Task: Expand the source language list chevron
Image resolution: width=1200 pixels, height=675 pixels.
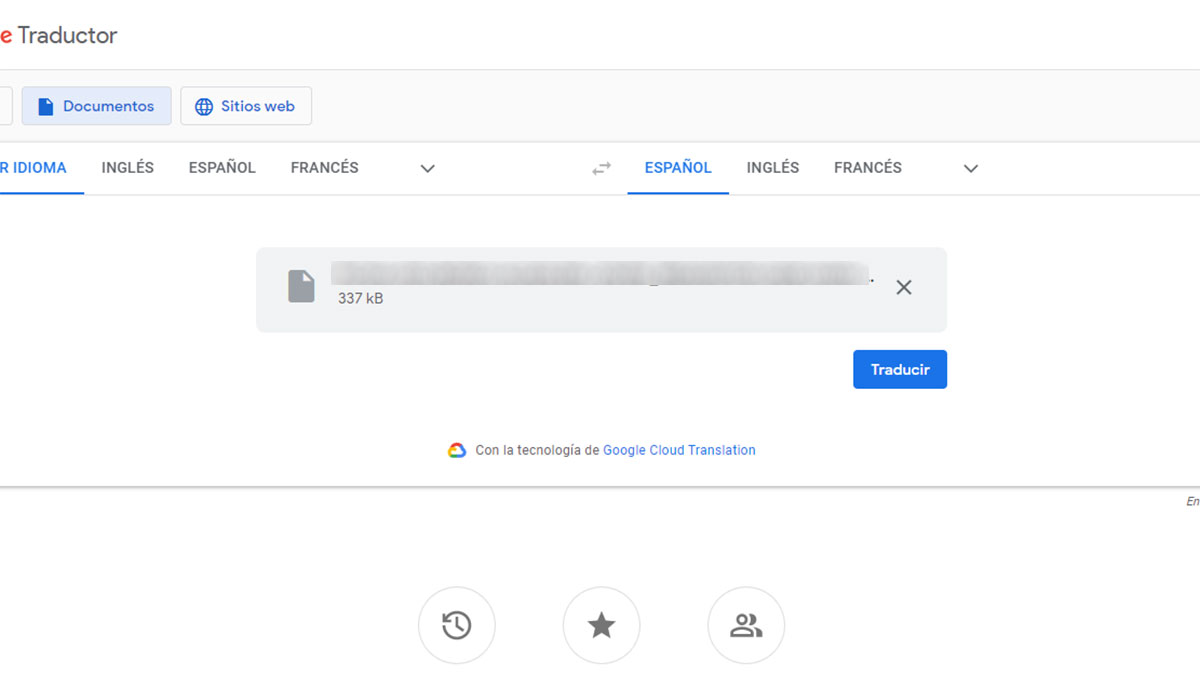Action: [x=428, y=169]
